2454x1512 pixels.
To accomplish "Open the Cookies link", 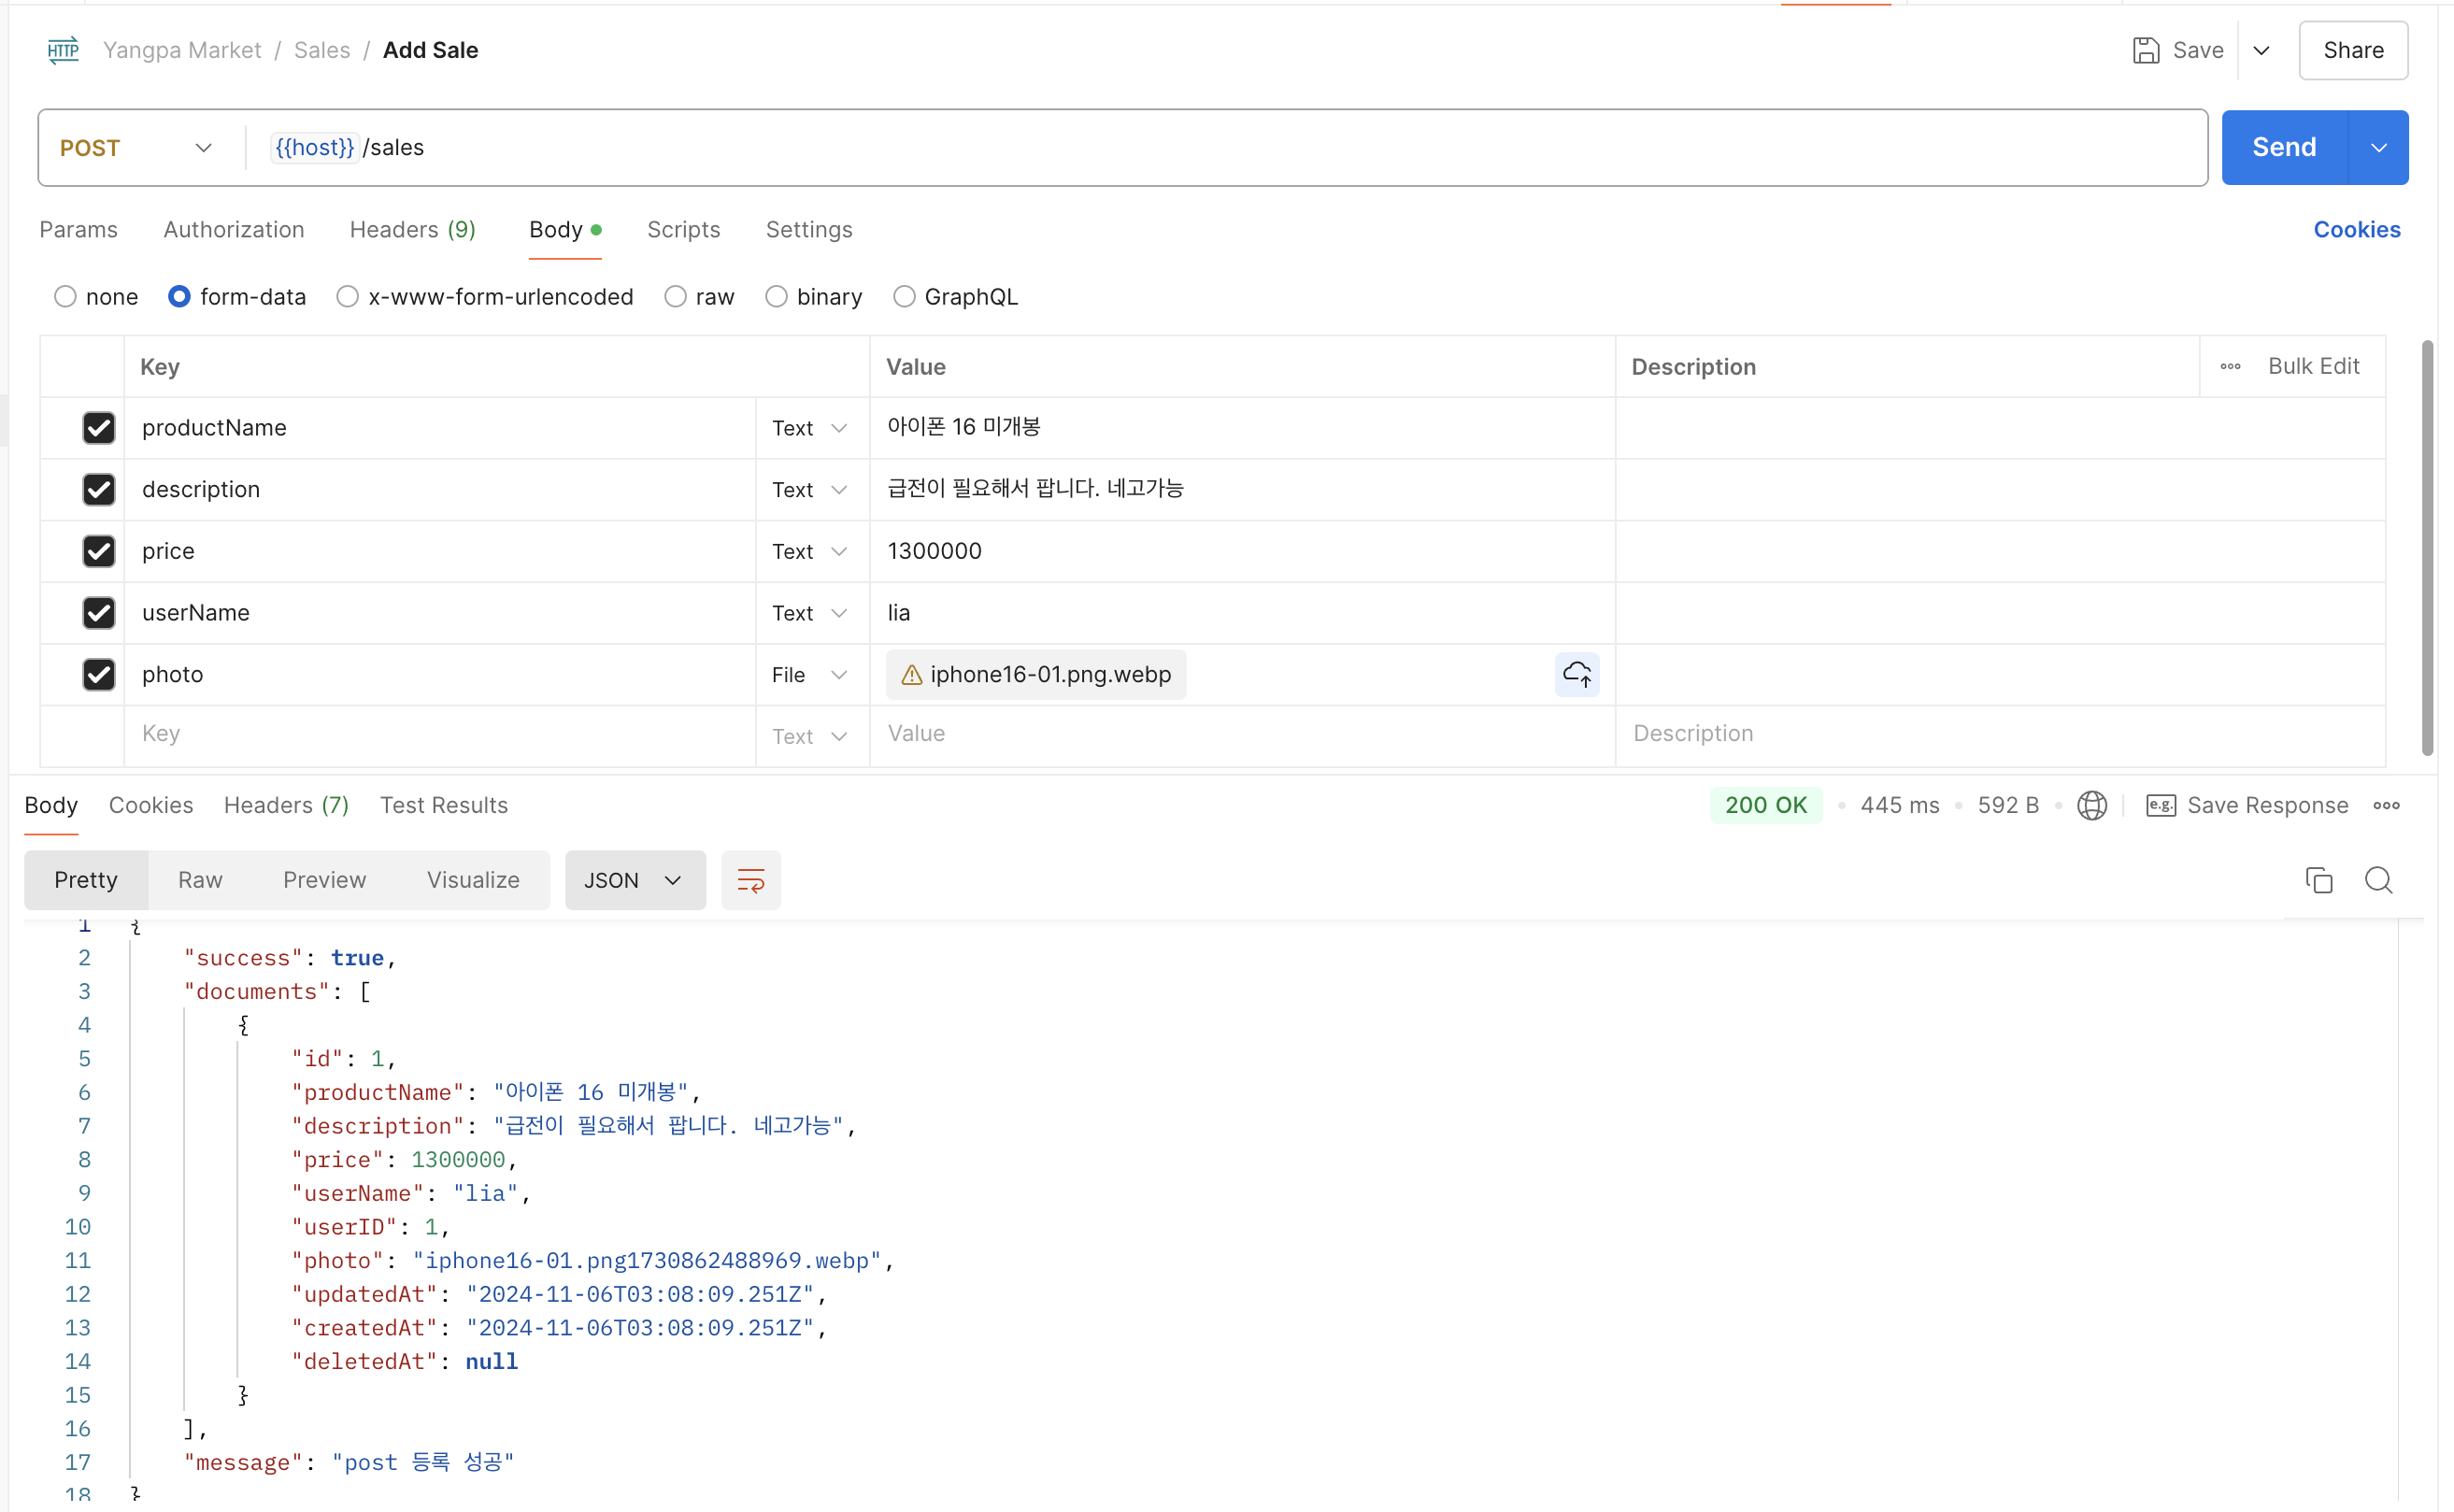I will point(2356,230).
